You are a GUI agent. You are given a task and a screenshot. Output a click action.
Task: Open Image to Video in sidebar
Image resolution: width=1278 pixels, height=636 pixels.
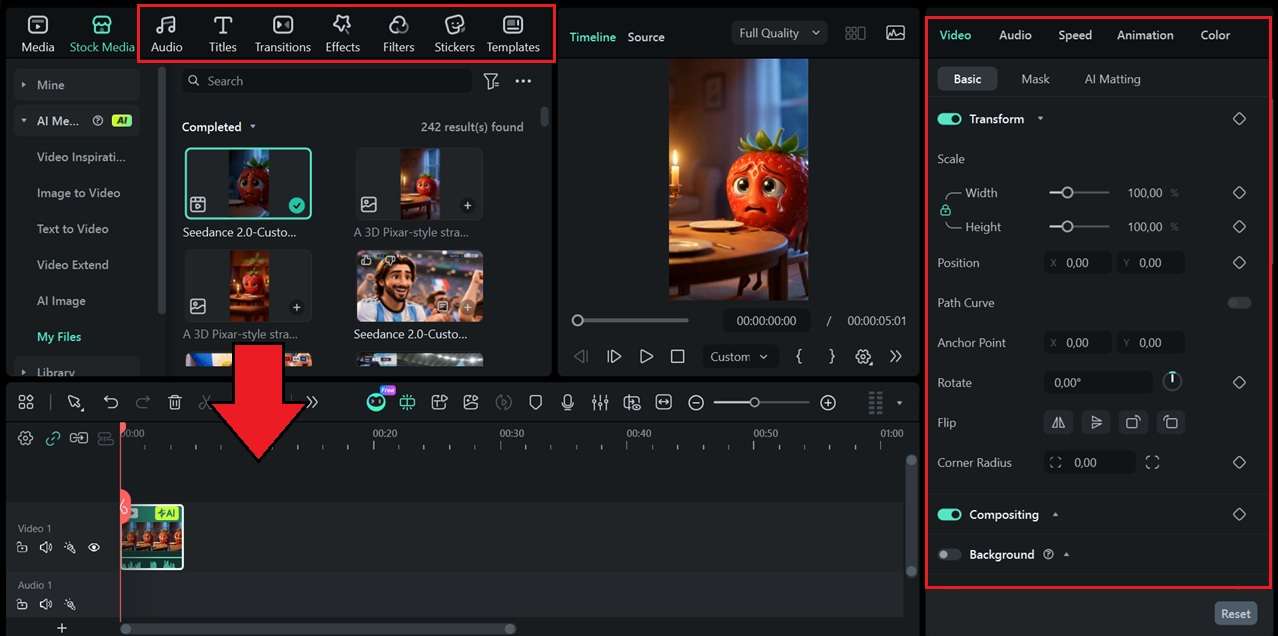(x=78, y=193)
